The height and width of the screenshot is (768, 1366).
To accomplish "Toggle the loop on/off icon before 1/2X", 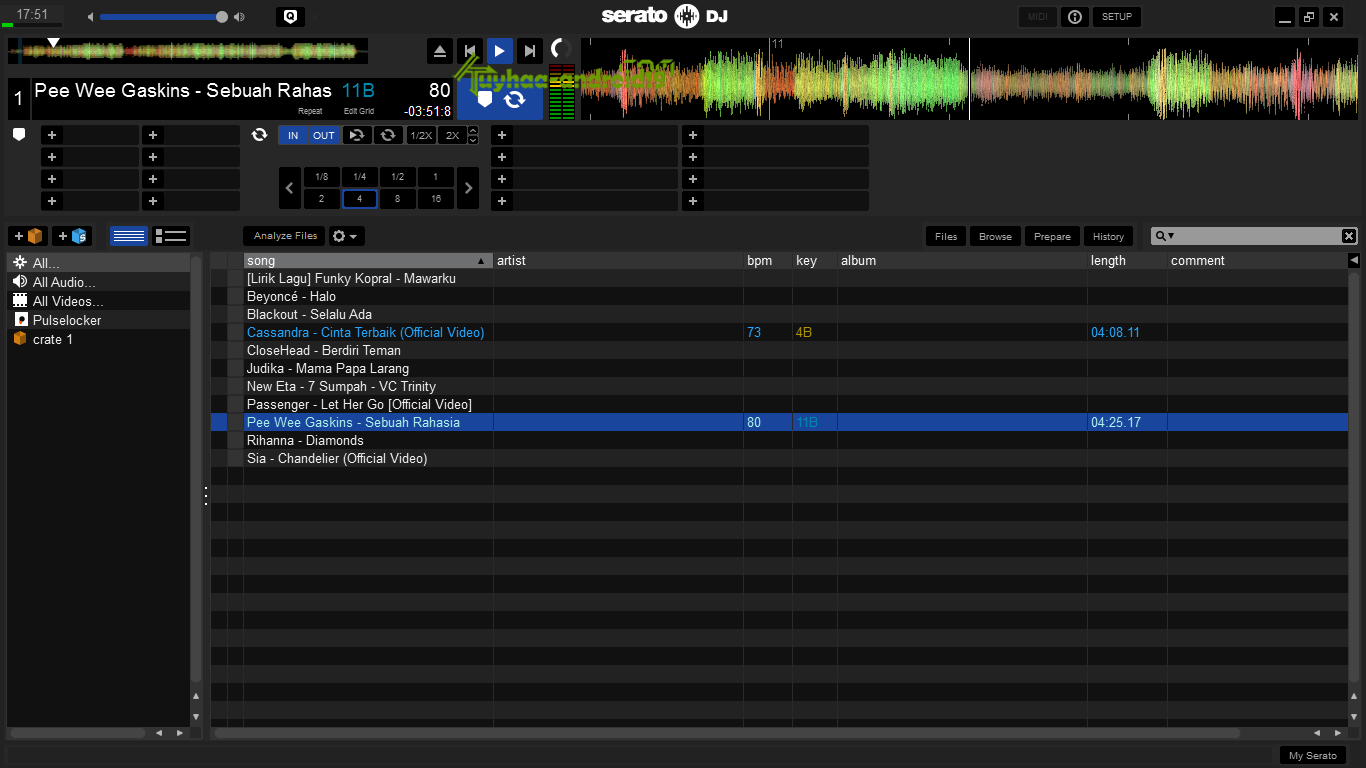I will [x=388, y=135].
